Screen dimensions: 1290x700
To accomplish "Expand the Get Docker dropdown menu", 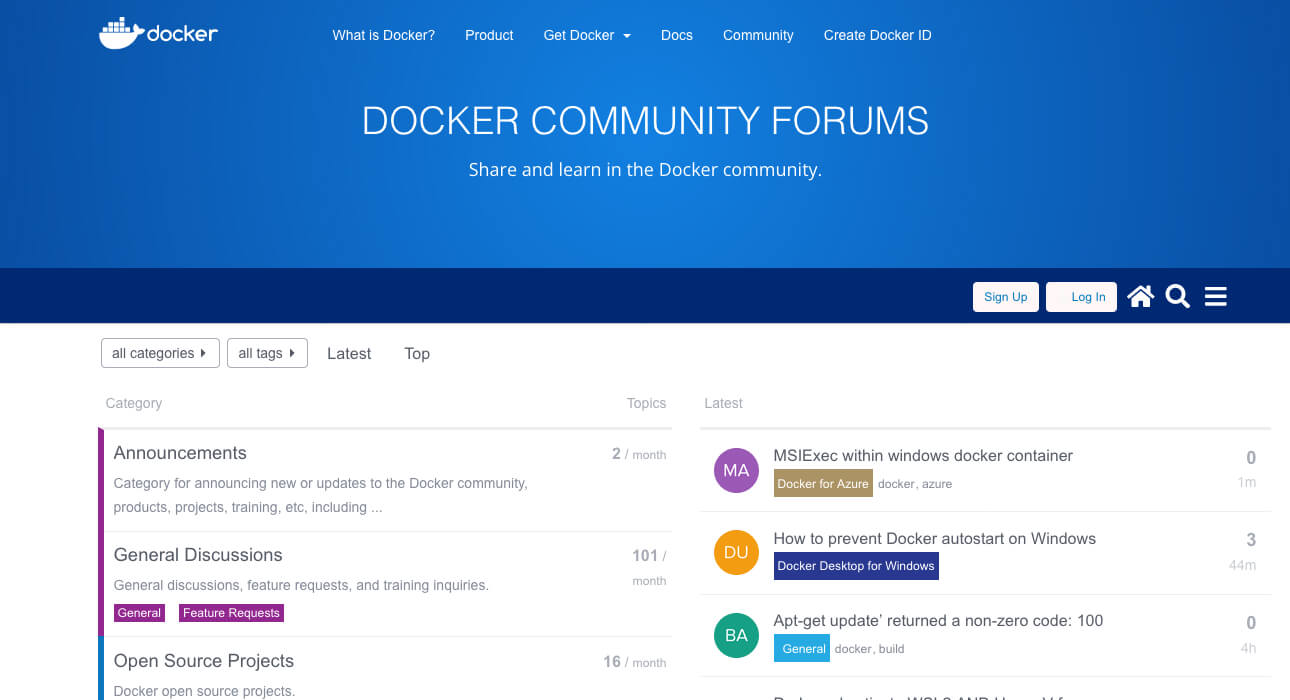I will 586,35.
